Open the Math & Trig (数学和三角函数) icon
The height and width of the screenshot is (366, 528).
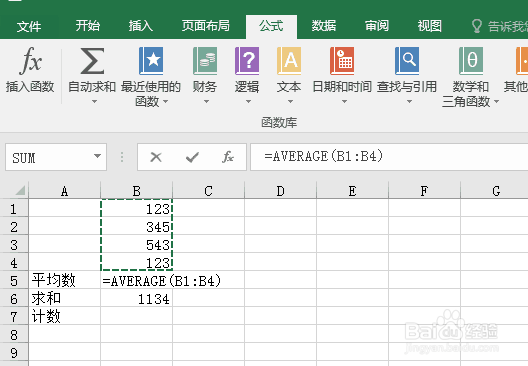click(471, 61)
